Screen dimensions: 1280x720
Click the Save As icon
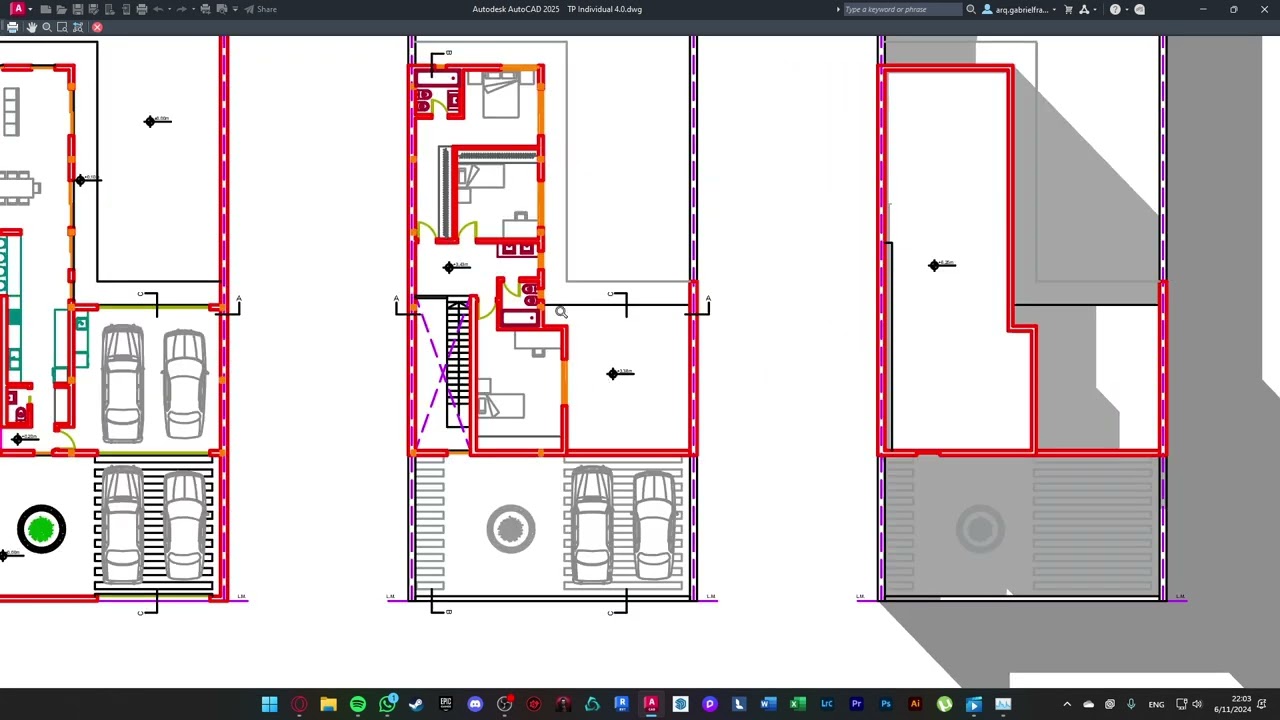(x=94, y=9)
